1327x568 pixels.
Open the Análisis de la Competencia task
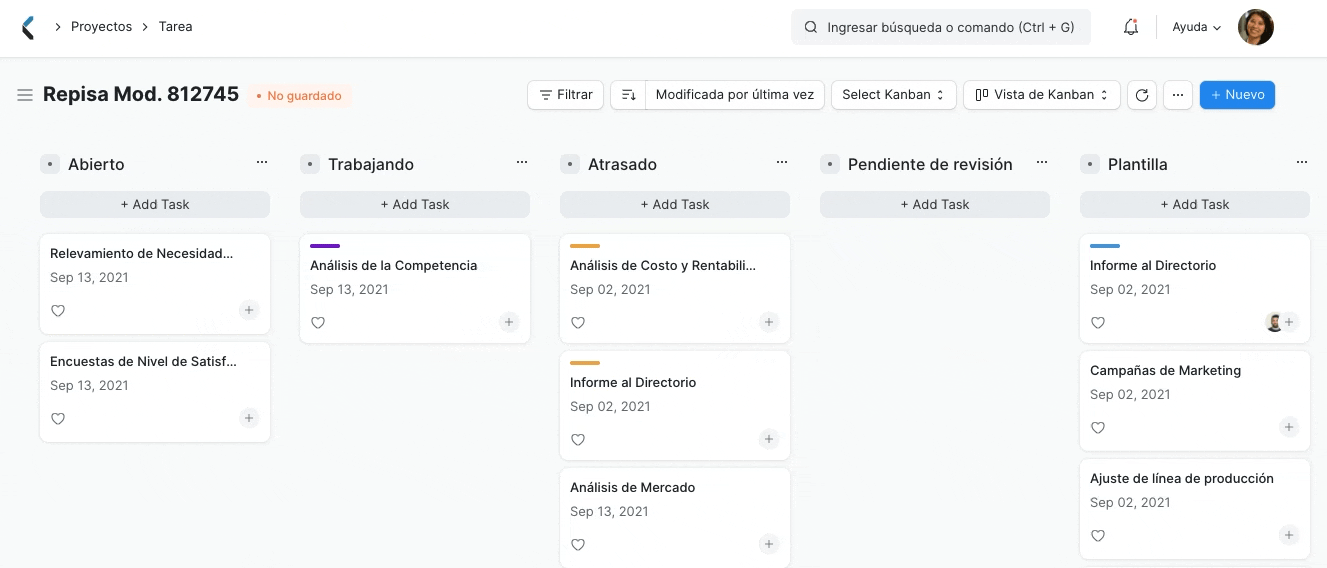coord(393,266)
